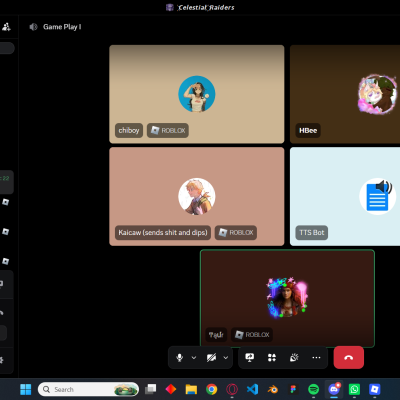Select the TTS Bot participant tile
This screenshot has height=400, width=400.
tap(345, 196)
